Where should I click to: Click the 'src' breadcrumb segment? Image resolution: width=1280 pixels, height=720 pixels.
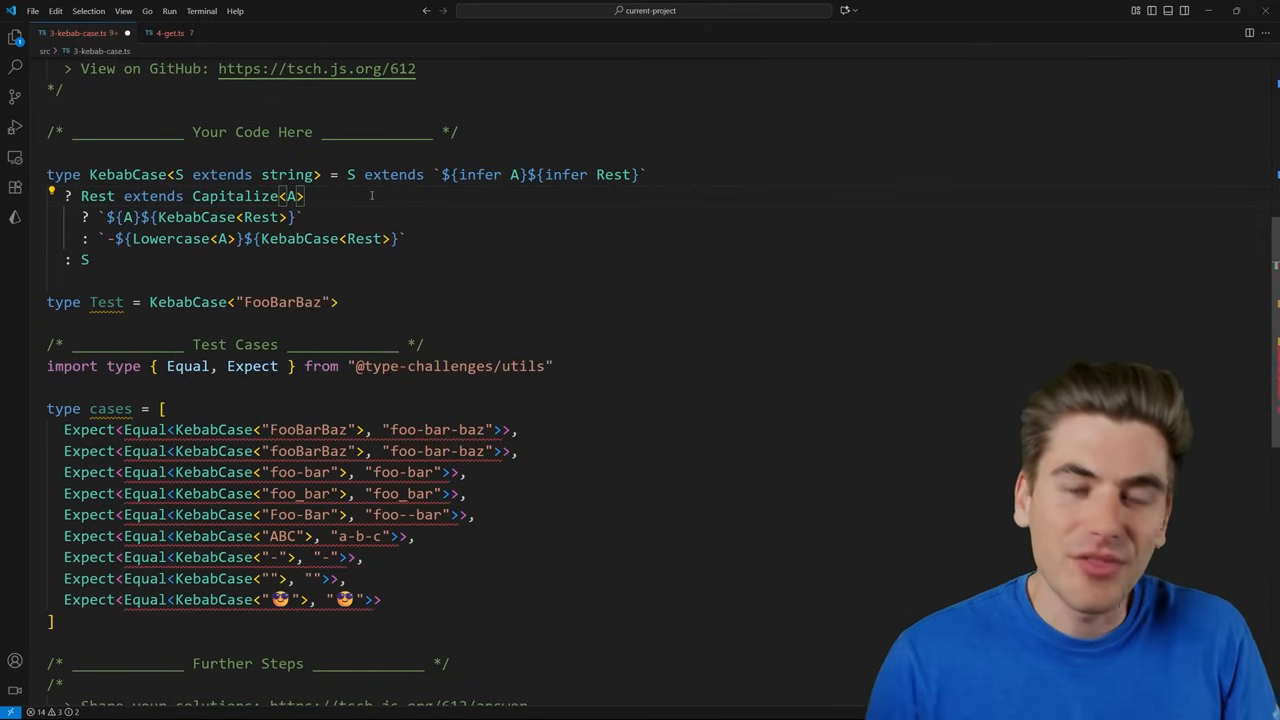coord(44,51)
